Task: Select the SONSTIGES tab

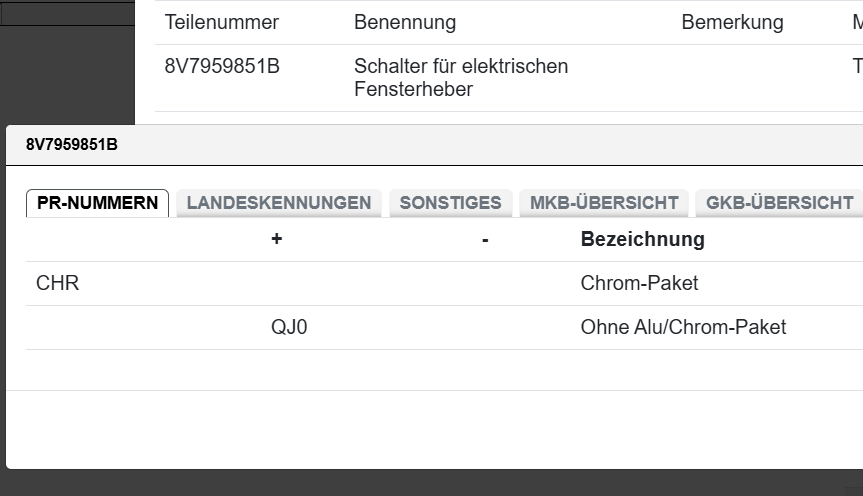Action: pos(450,203)
